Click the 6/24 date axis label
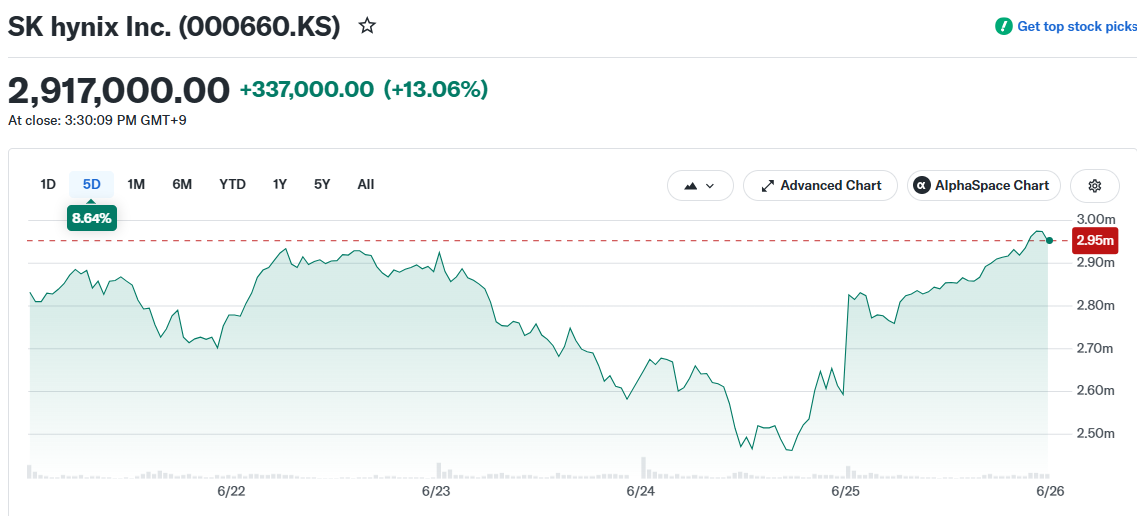 pyautogui.click(x=641, y=491)
